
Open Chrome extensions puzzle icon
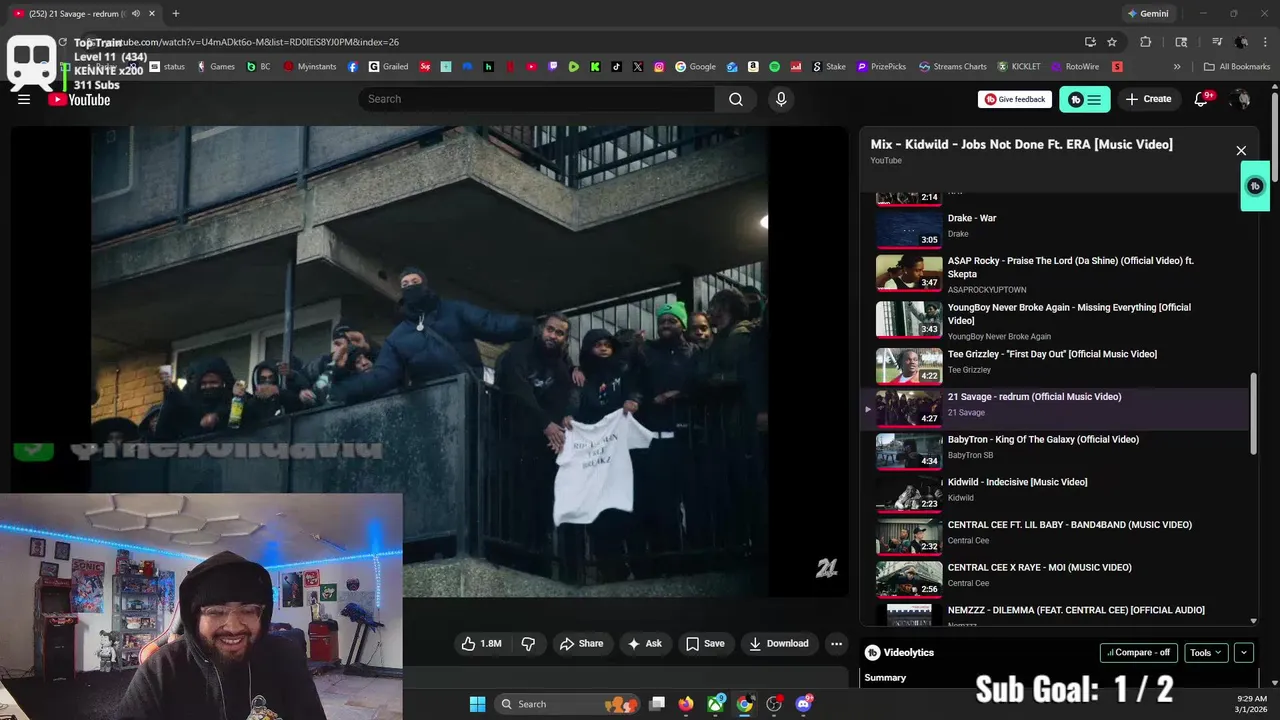click(1146, 42)
